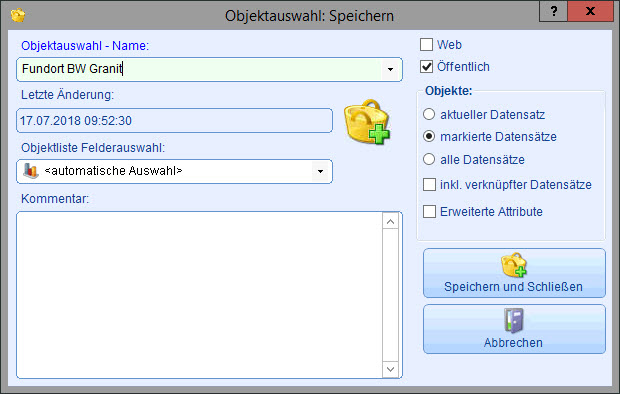
Task: Click the Objektliste Felderauswahl label
Action: [x=93, y=148]
